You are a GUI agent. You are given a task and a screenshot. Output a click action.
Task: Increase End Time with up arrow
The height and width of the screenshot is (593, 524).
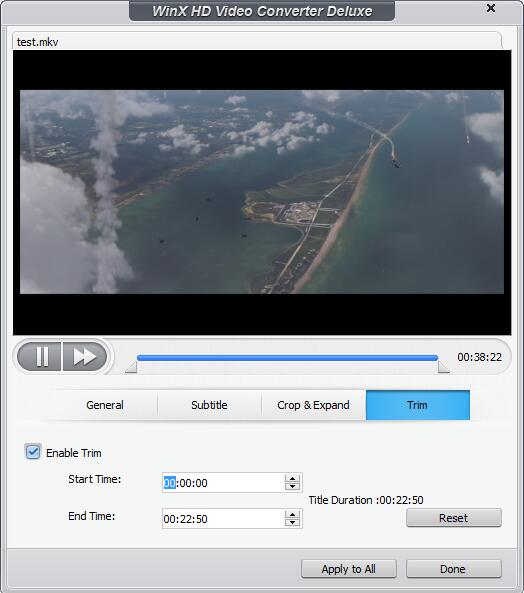[x=292, y=514]
